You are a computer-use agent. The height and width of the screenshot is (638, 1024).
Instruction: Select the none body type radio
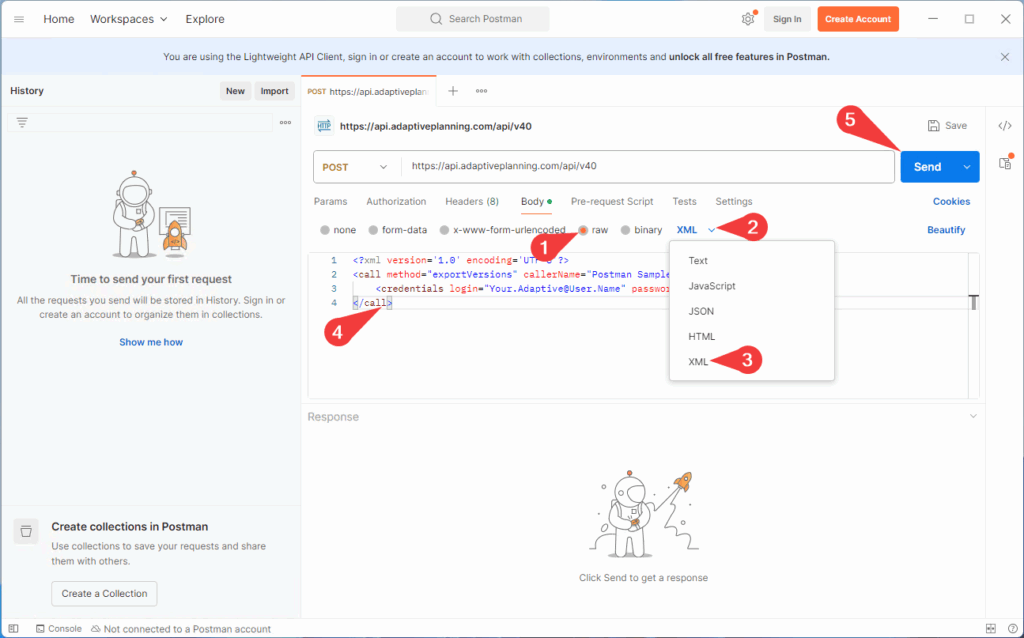point(325,230)
